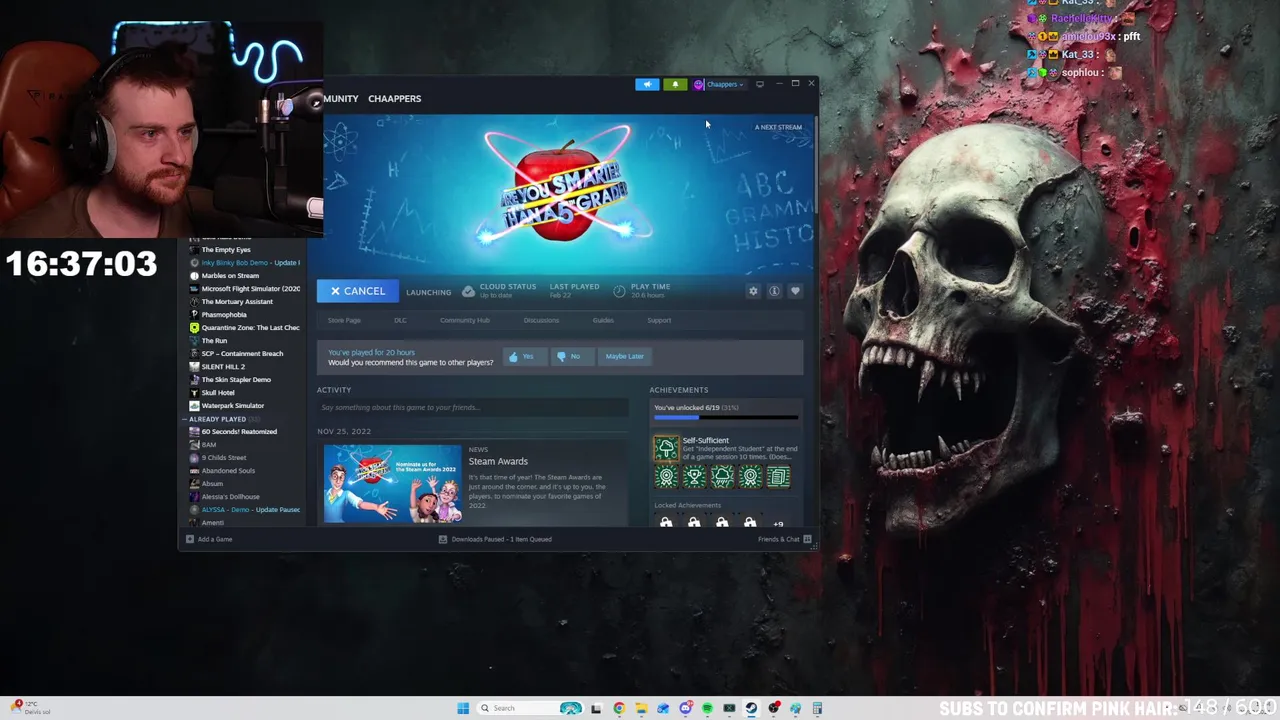Open Task View from taskbar
1280x720 pixels.
coord(596,708)
